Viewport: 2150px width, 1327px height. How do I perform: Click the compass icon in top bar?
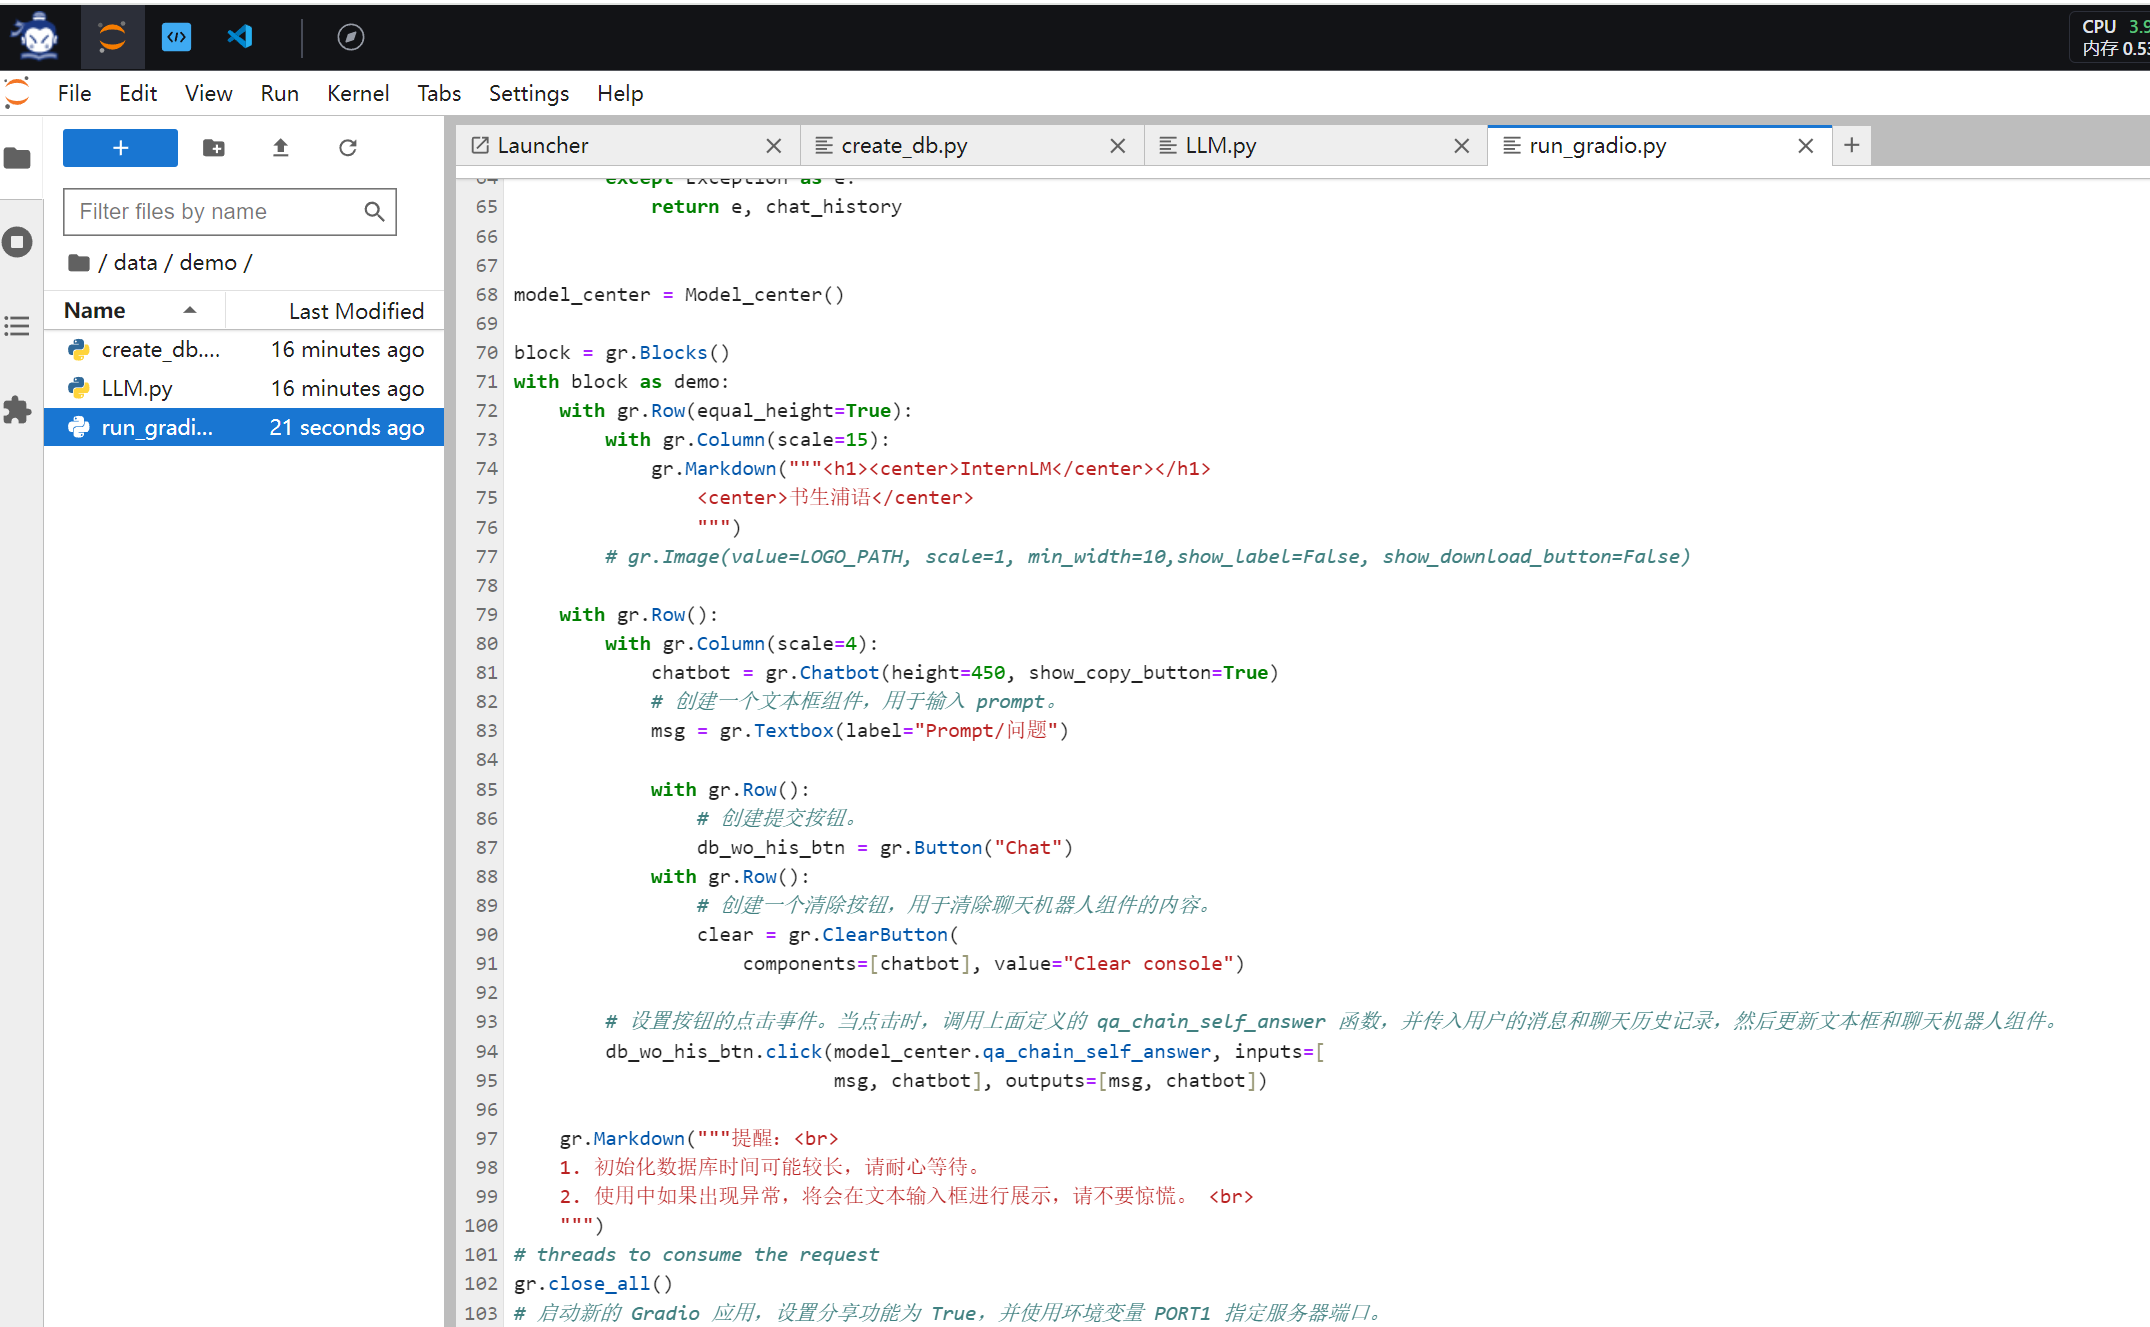pos(350,37)
